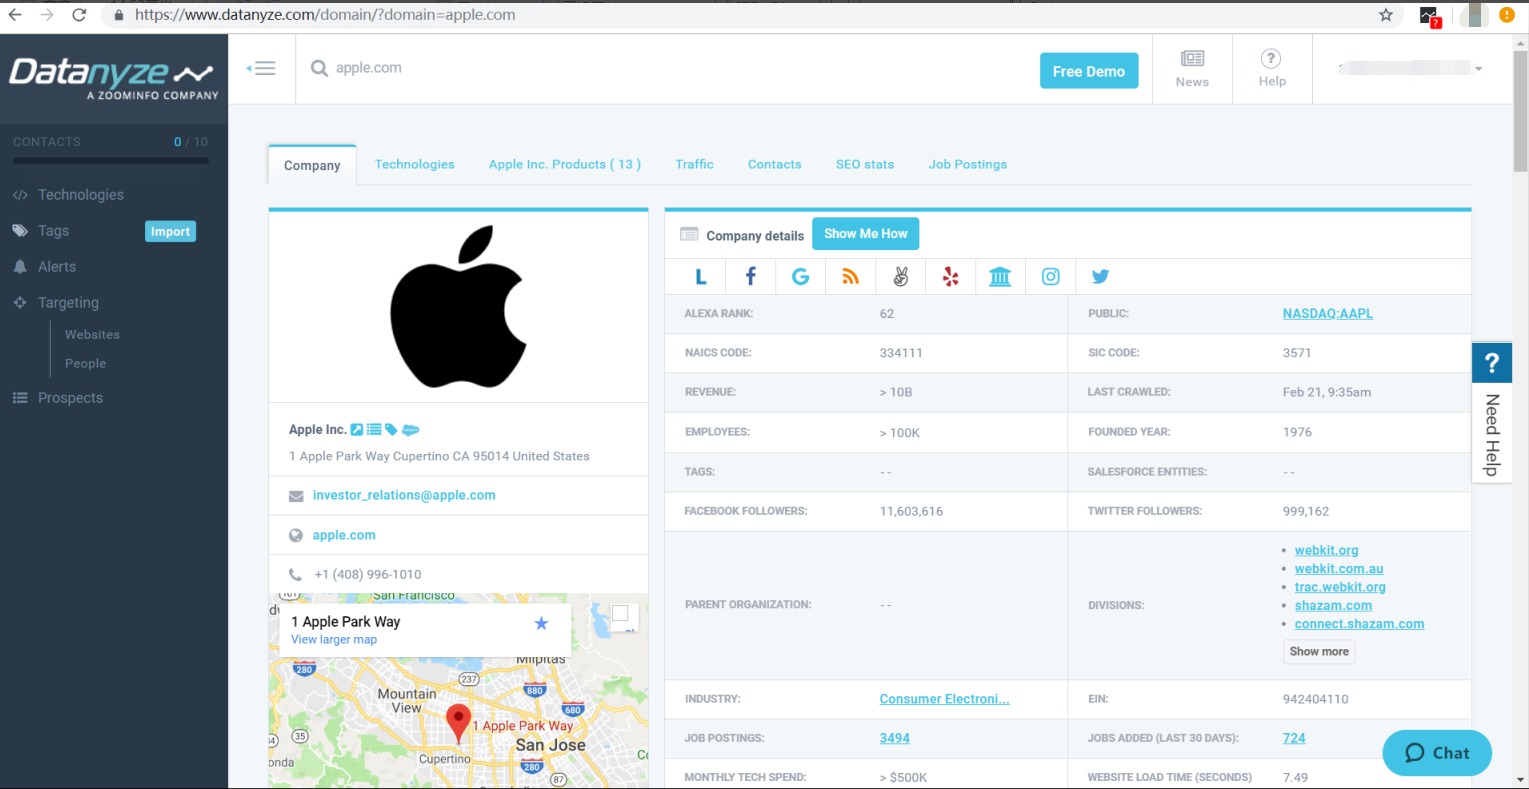Image resolution: width=1529 pixels, height=789 pixels.
Task: Collapse the sidebar with the hamburger toggle
Action: [x=262, y=68]
